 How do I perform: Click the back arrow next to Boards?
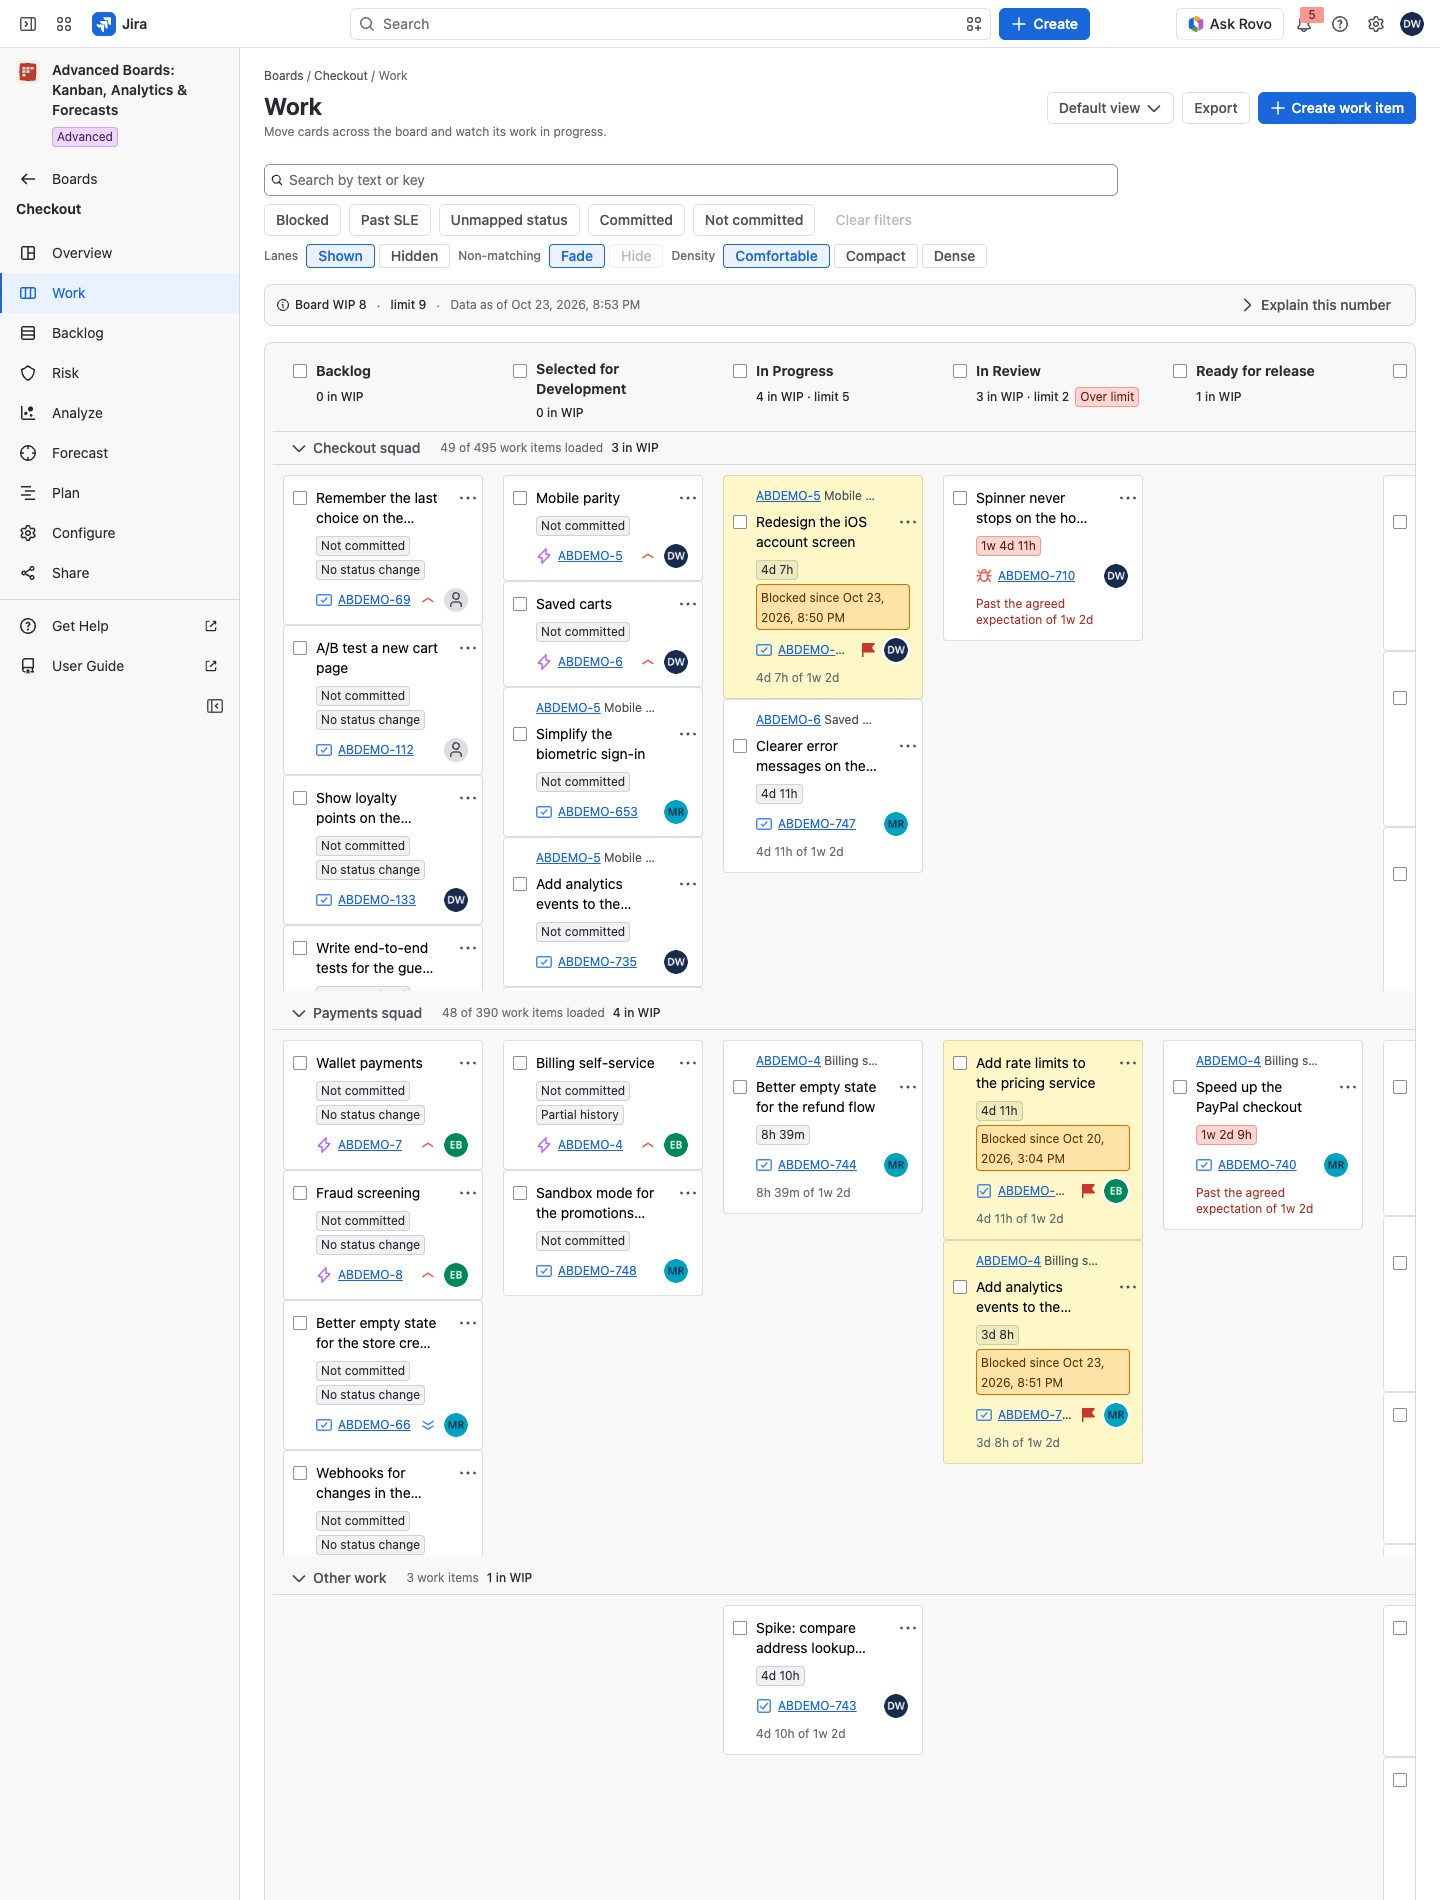tap(28, 179)
